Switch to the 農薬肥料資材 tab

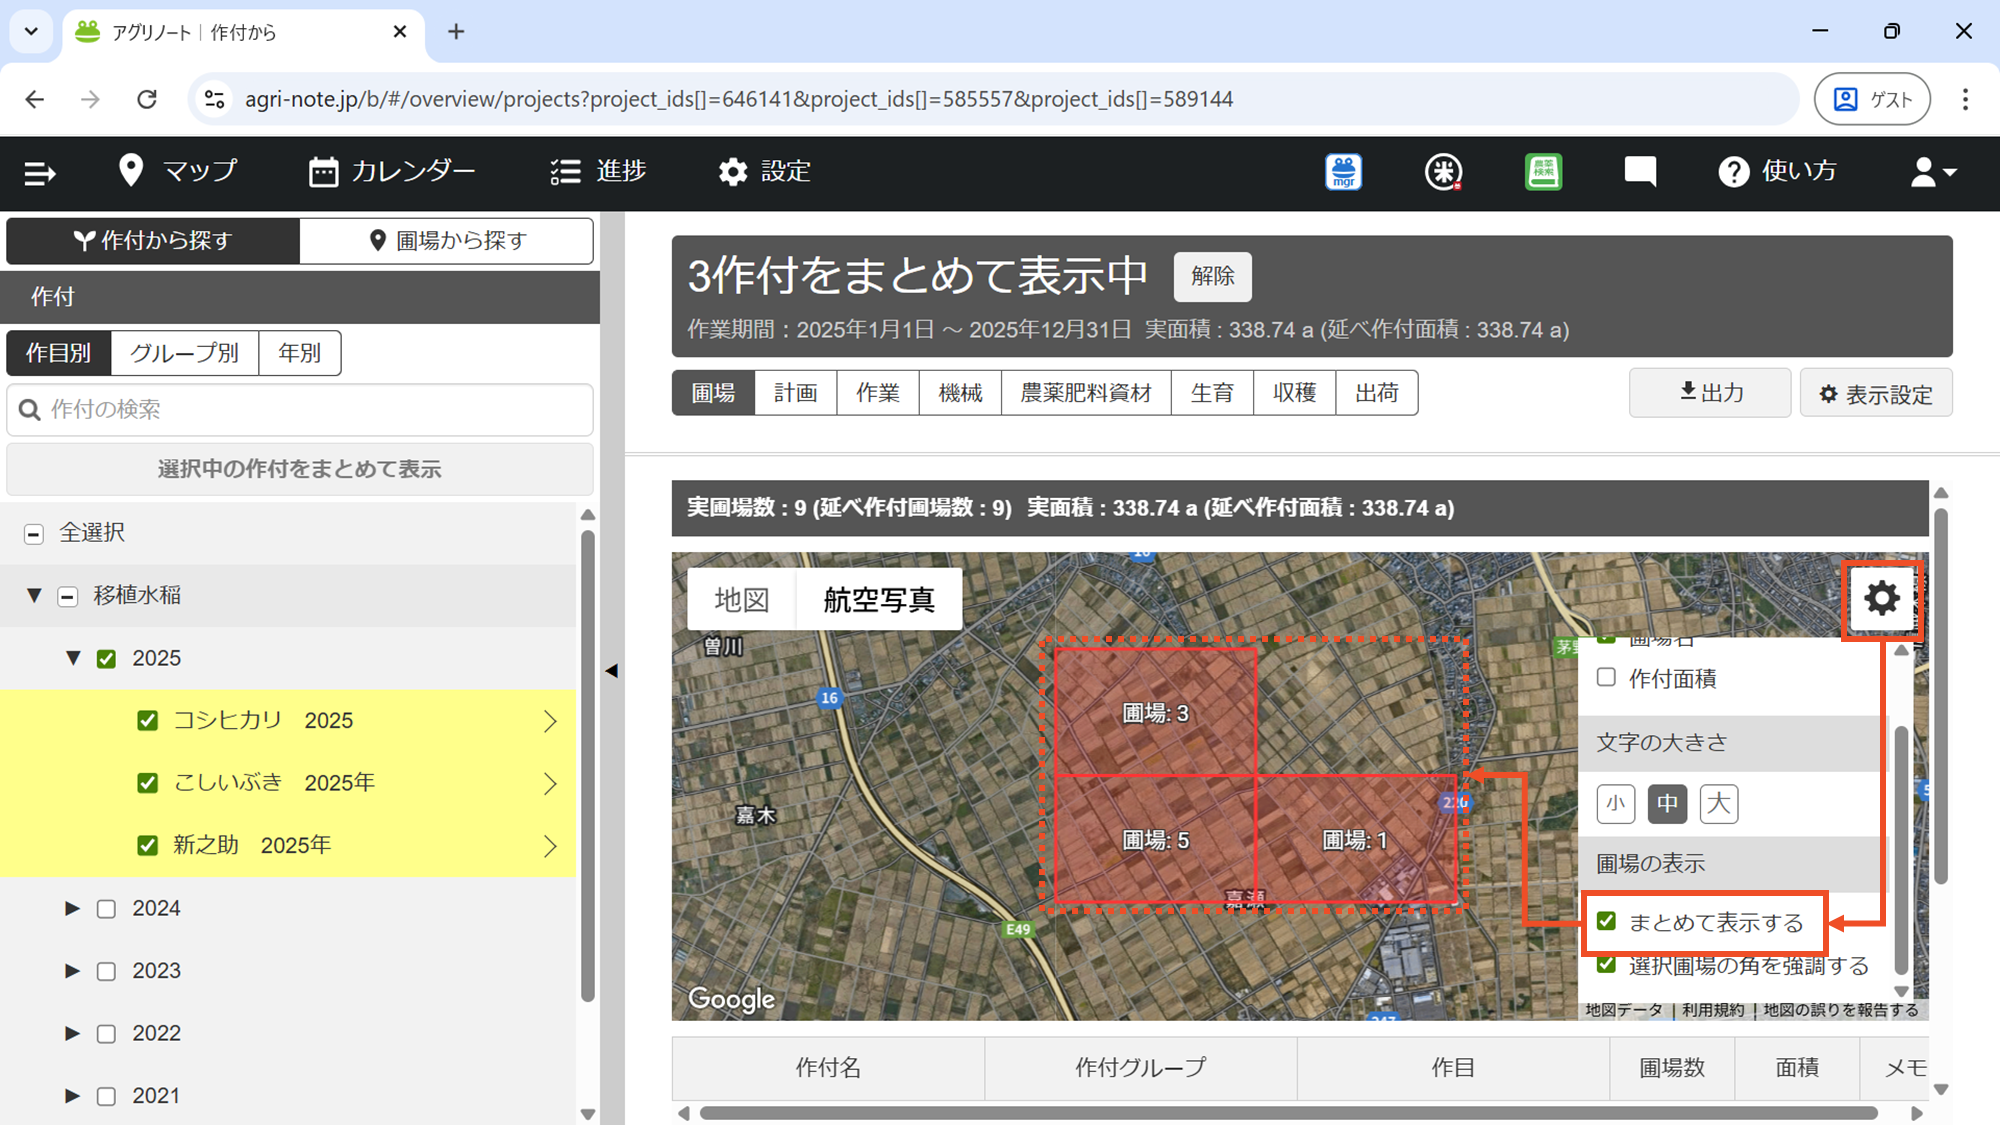click(x=1085, y=393)
